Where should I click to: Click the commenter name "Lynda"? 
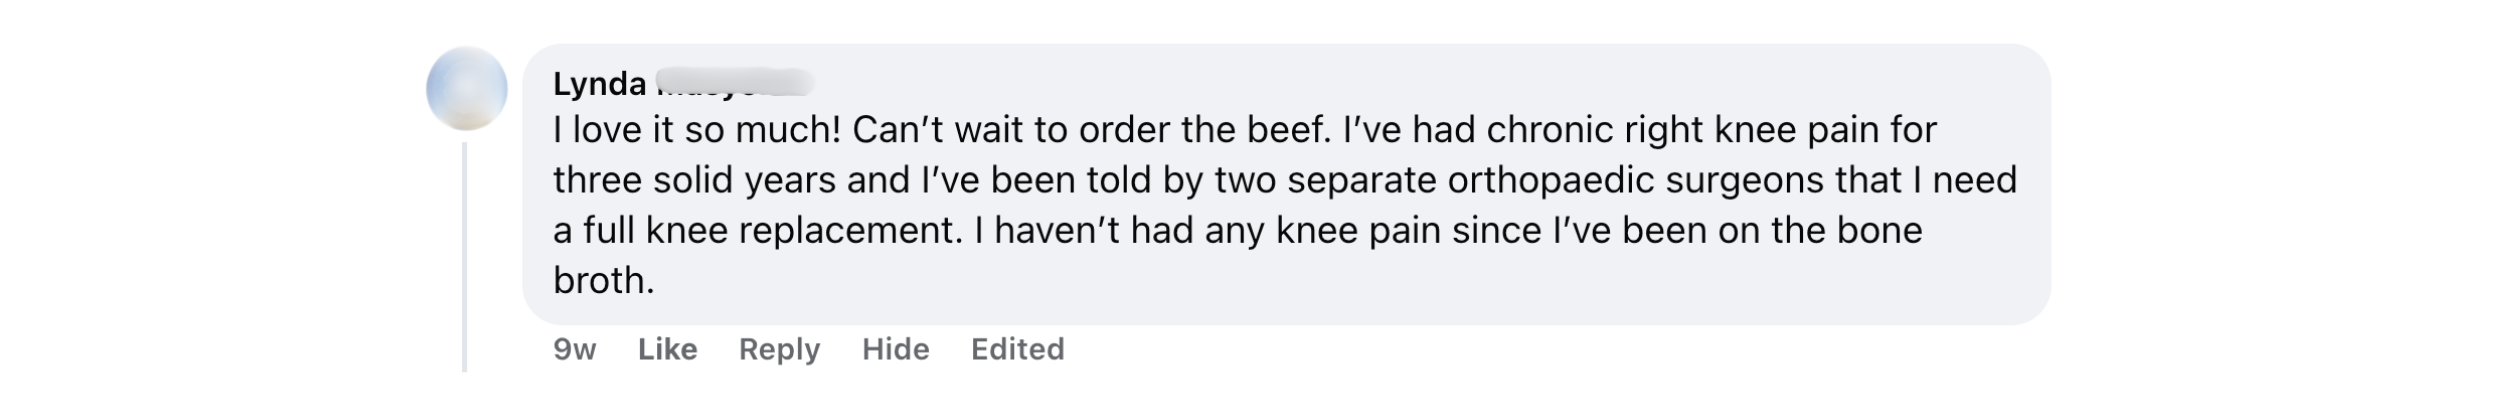tap(599, 84)
